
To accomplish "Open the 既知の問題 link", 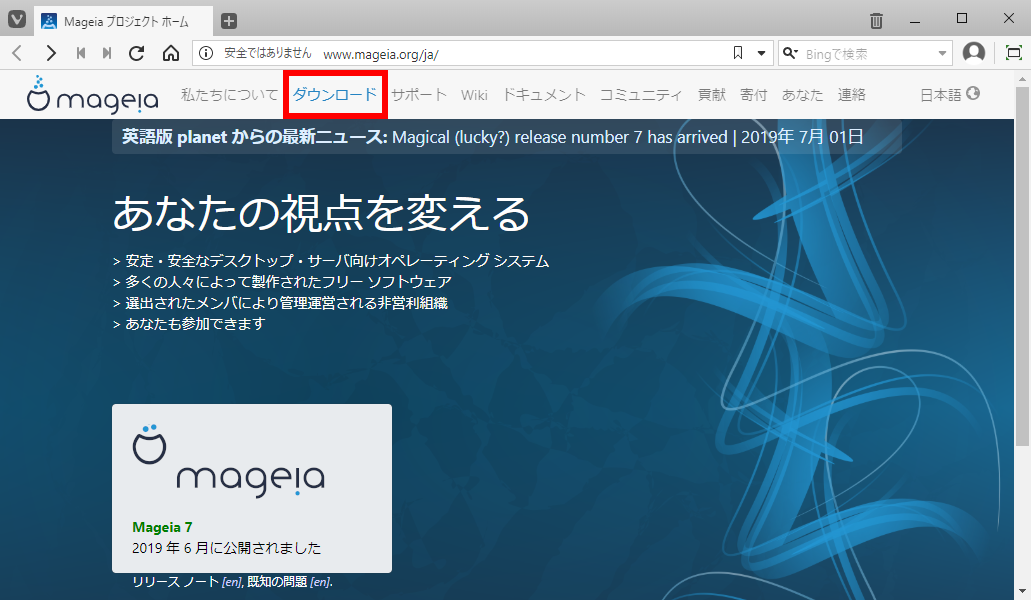I will [277, 582].
